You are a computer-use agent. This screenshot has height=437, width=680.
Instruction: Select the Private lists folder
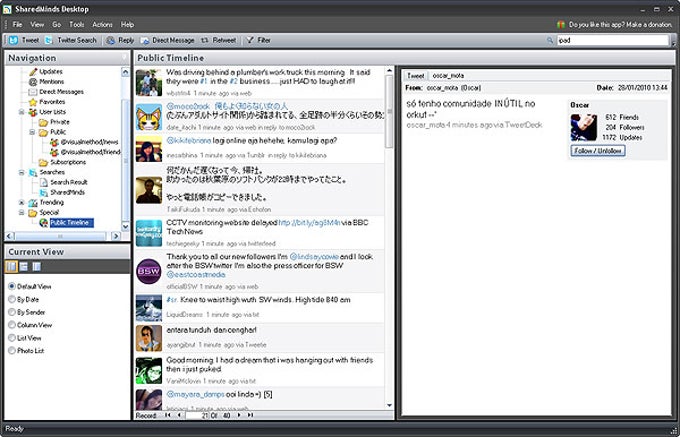click(x=54, y=122)
